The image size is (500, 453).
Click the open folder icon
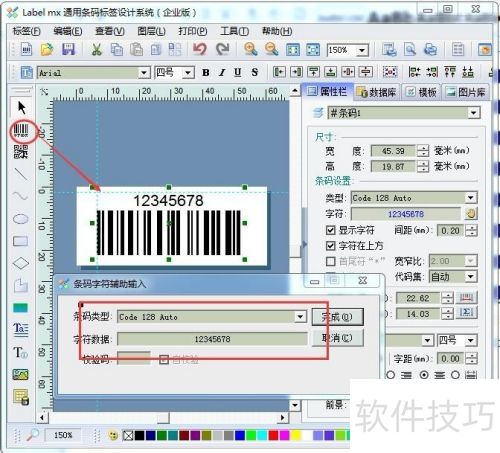click(47, 50)
